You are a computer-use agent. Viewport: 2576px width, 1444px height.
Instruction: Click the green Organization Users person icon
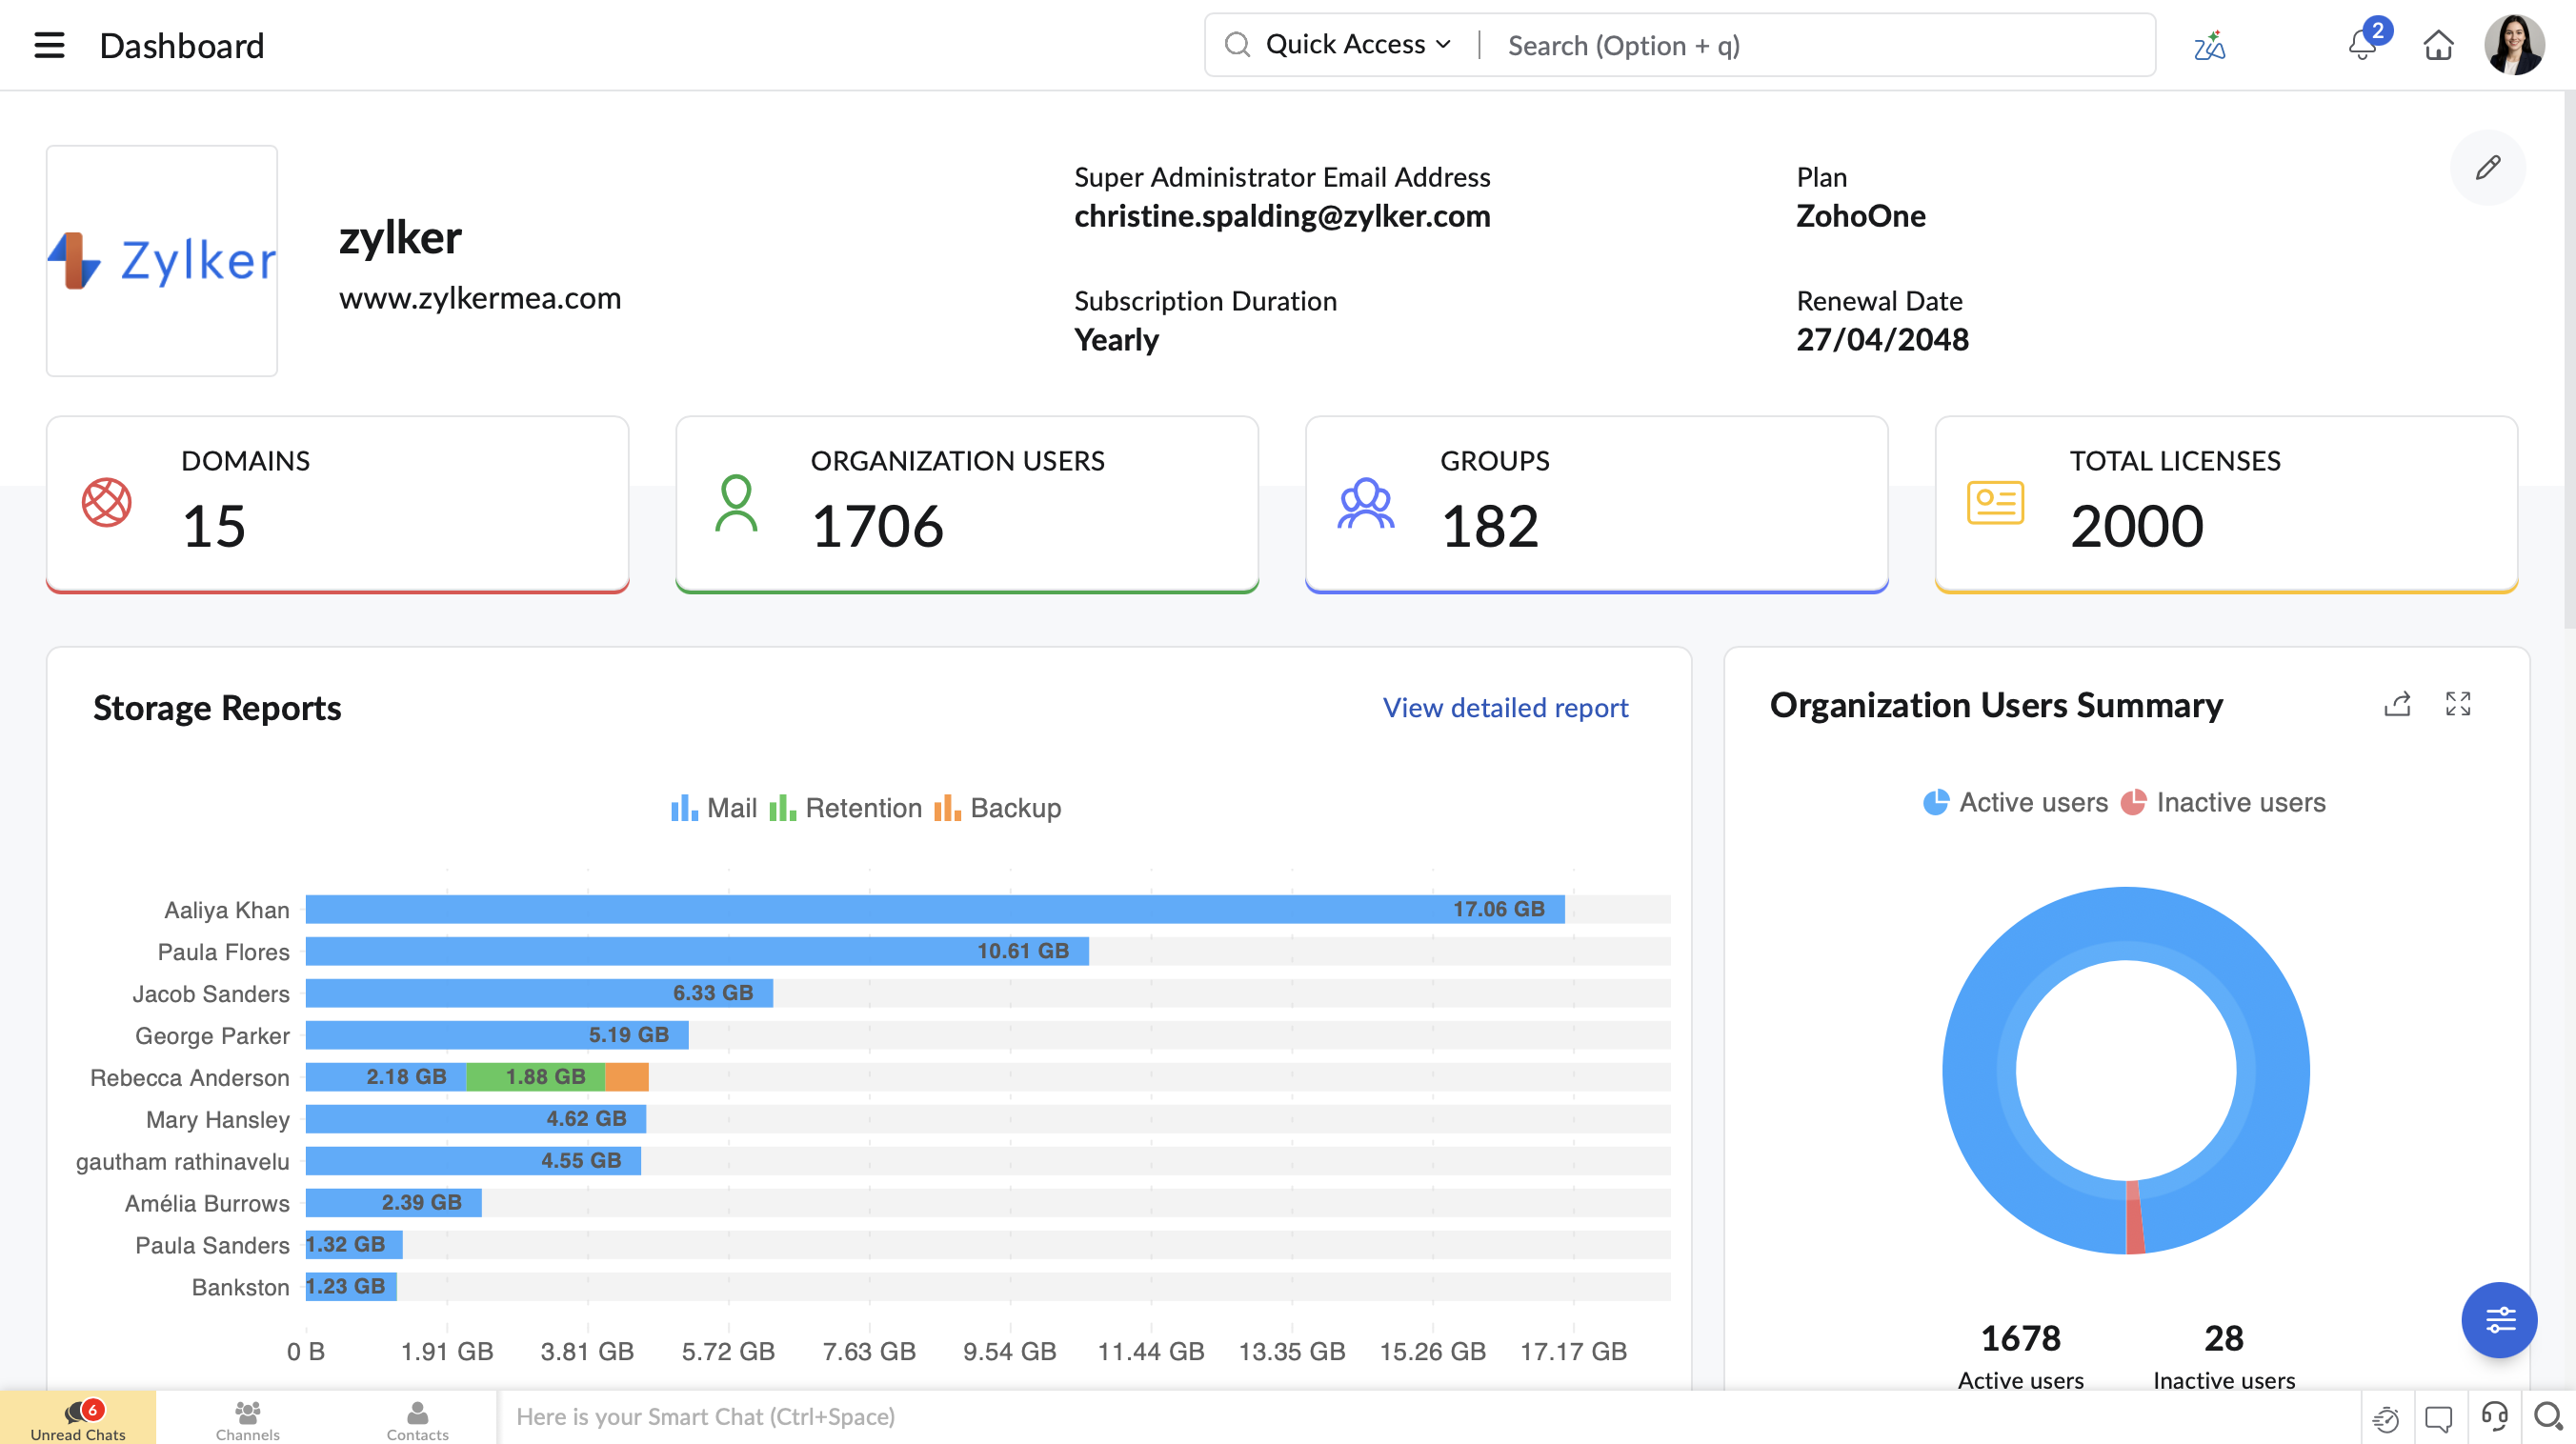point(736,502)
